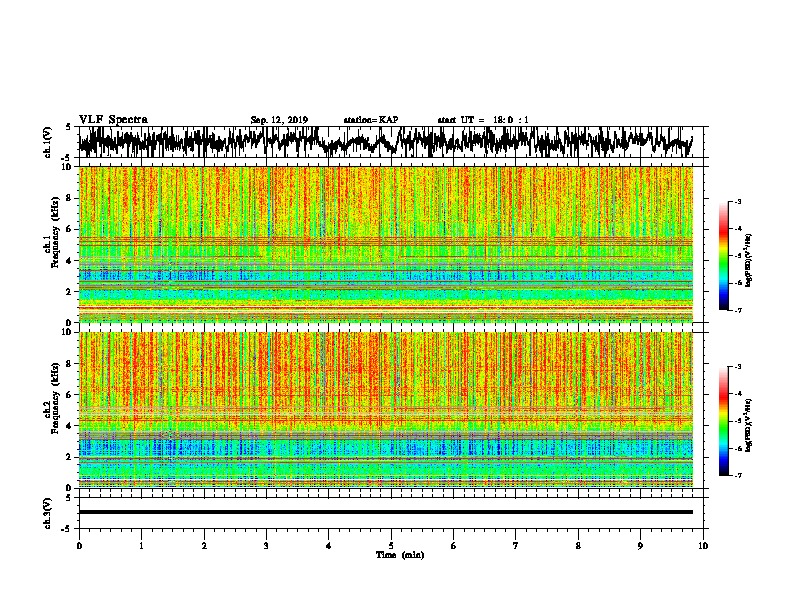792x612 pixels.
Task: Click the ch.1 color scale bar
Action: tap(723, 256)
